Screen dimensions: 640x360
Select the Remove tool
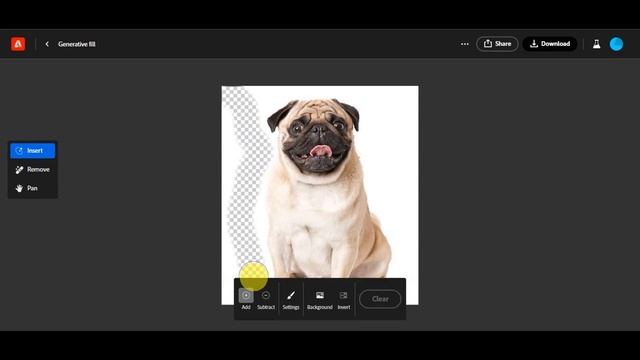click(33, 169)
